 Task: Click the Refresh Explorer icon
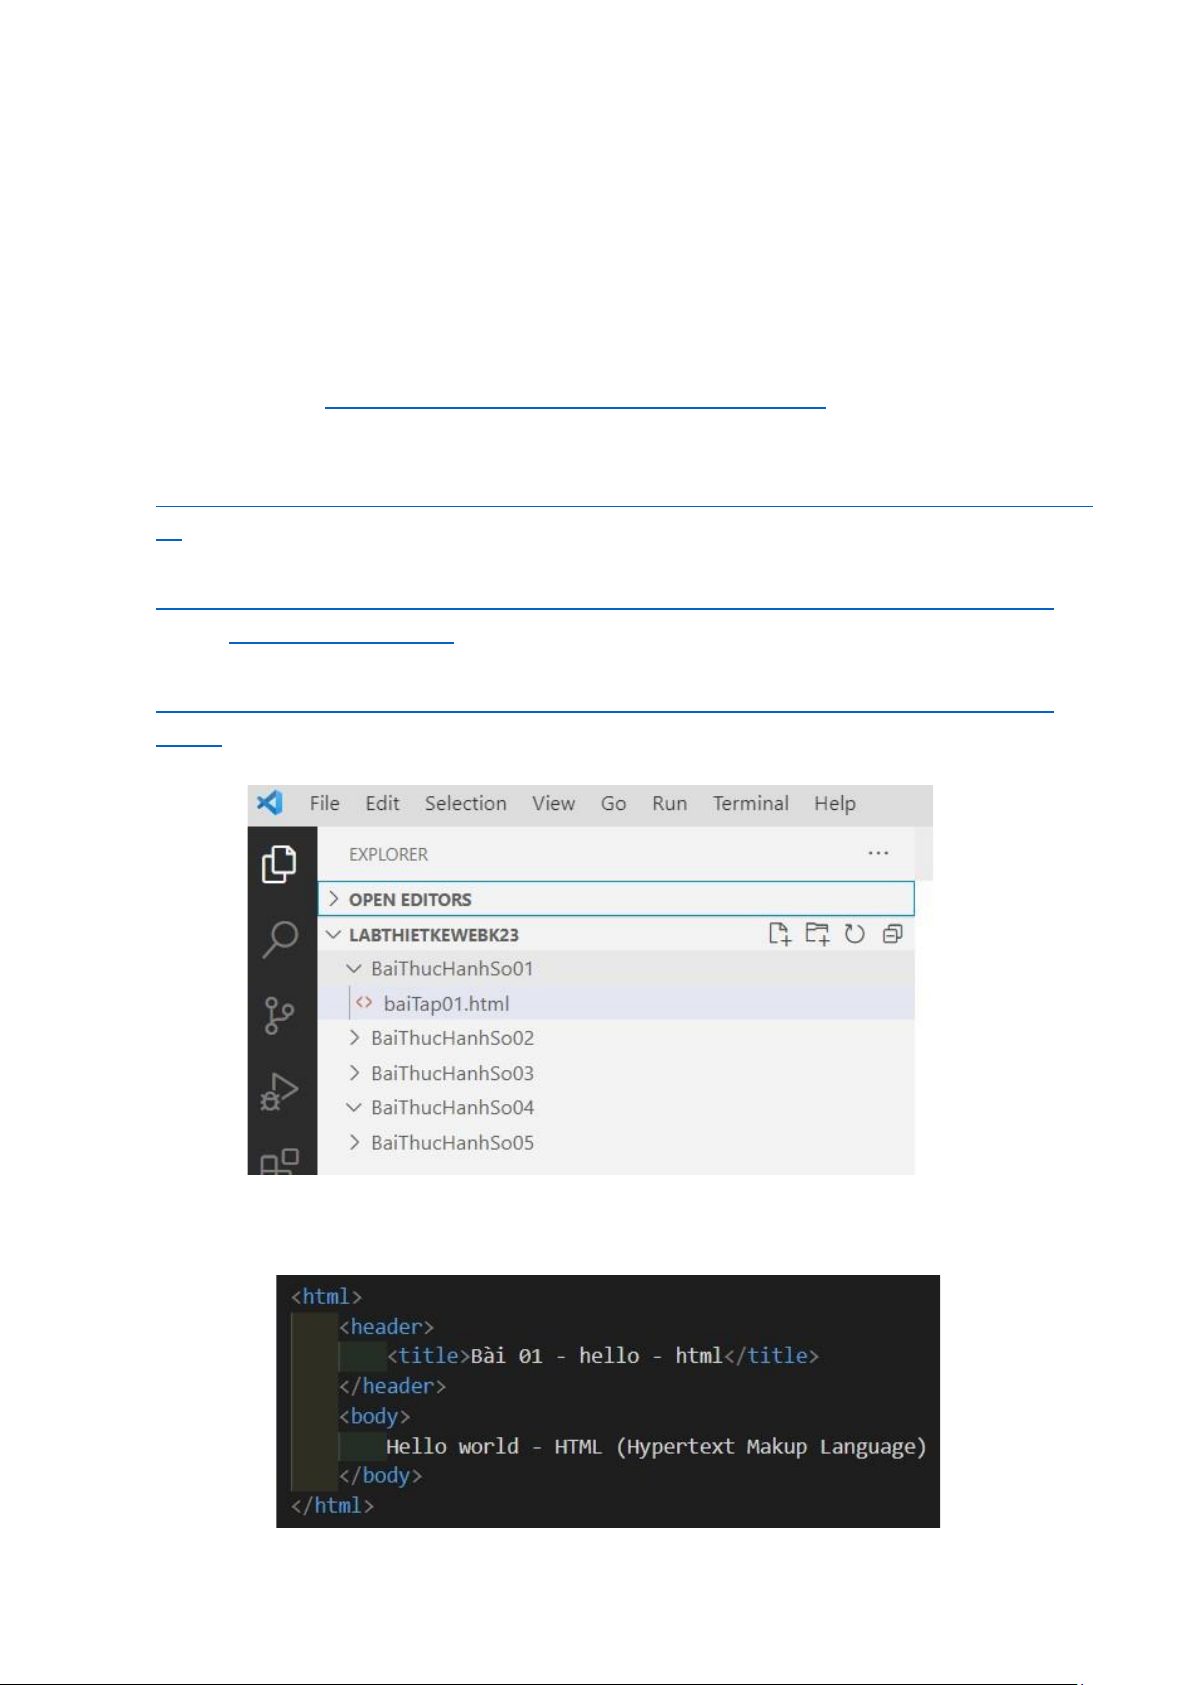pyautogui.click(x=854, y=934)
